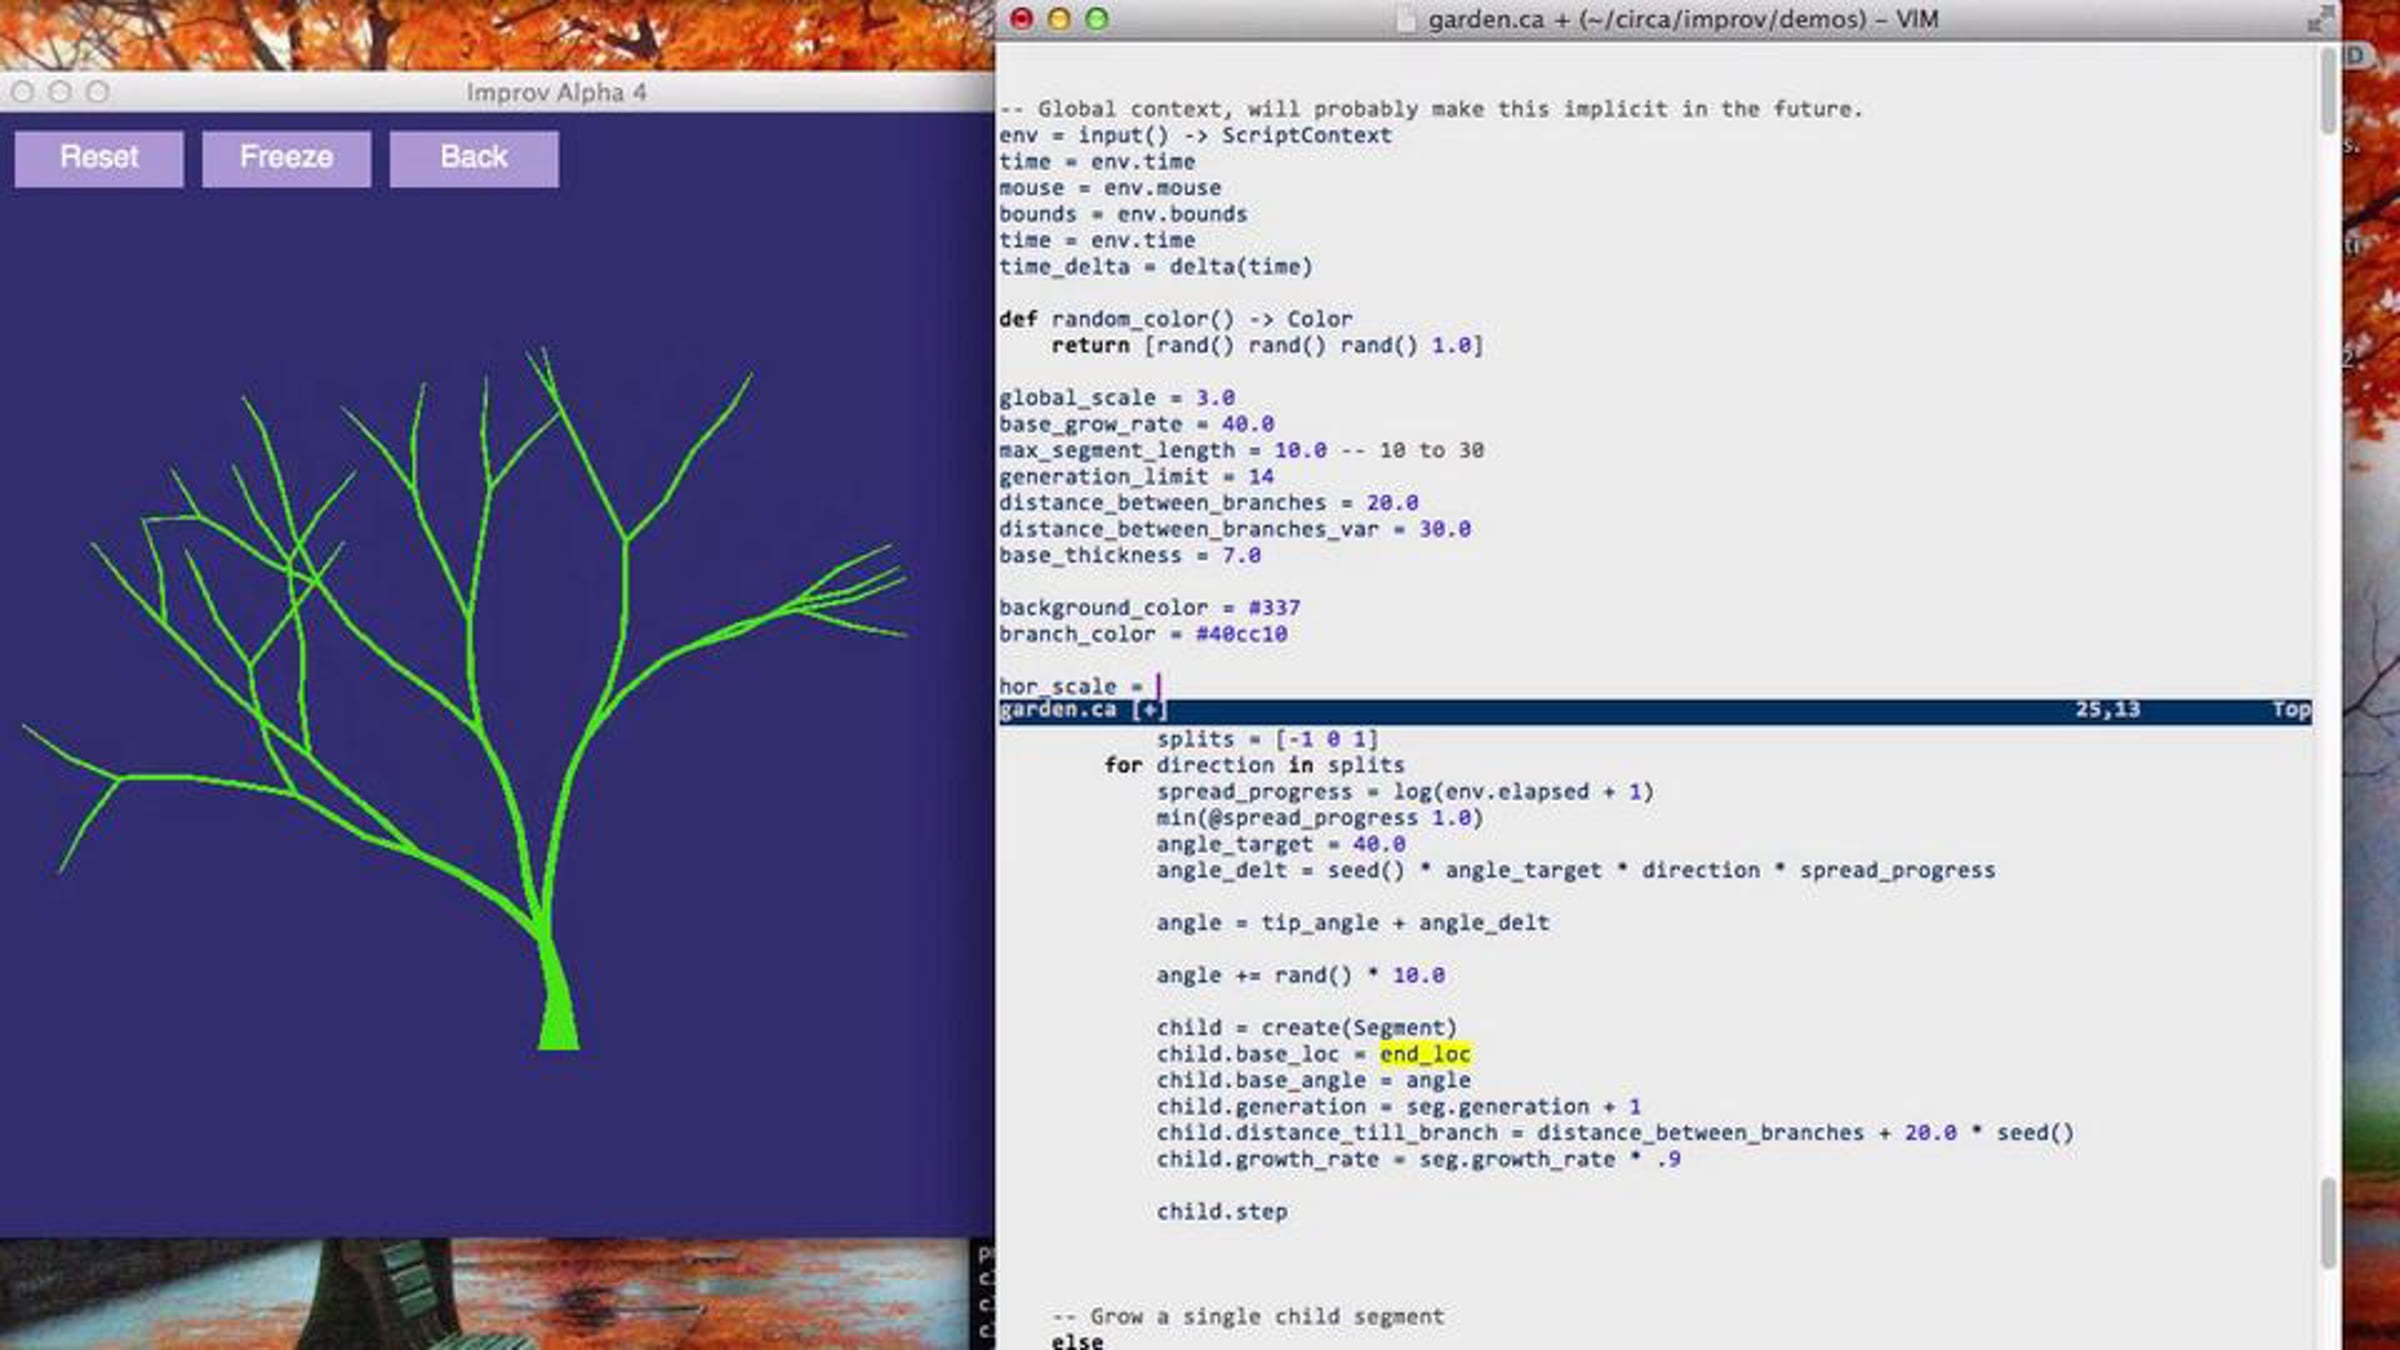Close the VIM window with red button
Viewport: 2400px width, 1350px height.
(x=1021, y=19)
